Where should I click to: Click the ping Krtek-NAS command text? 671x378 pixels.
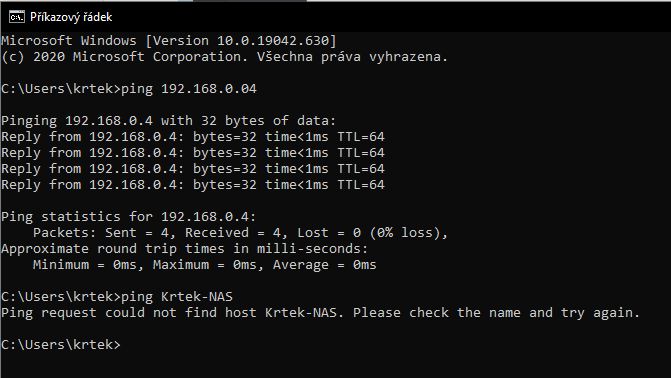coord(177,297)
